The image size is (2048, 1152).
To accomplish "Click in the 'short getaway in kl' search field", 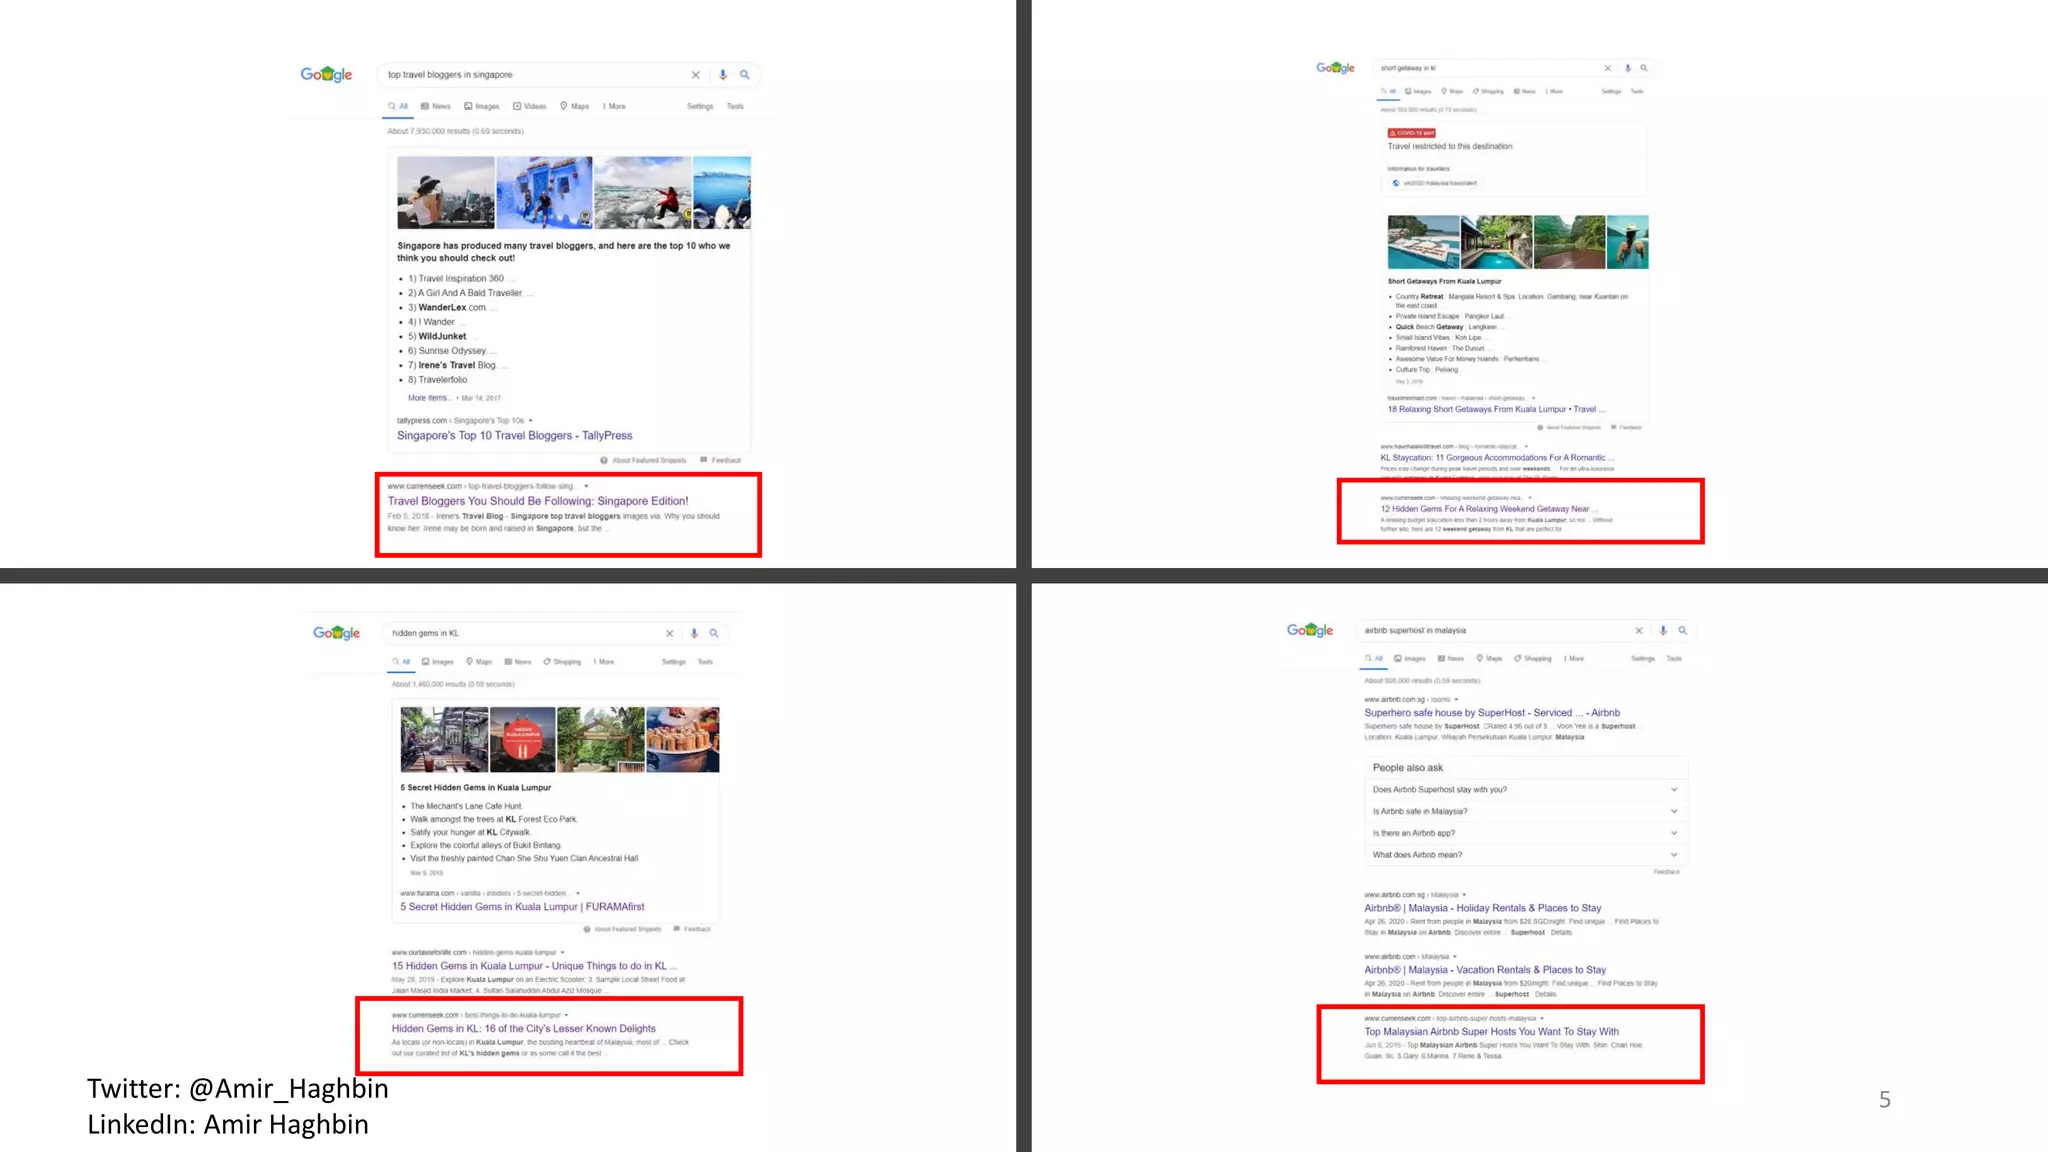I will 1480,68.
